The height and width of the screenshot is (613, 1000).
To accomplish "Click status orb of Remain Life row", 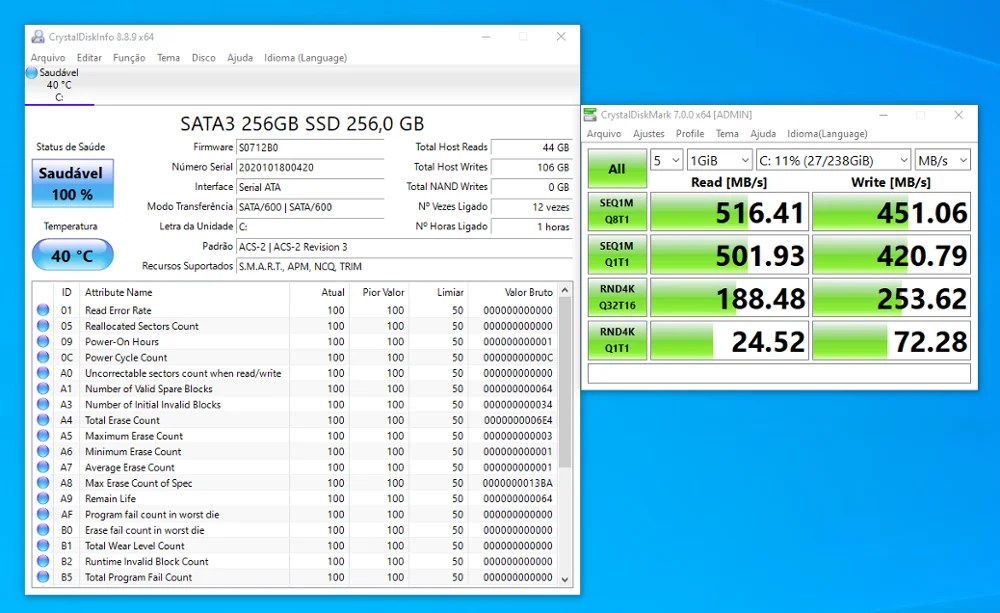I will (43, 498).
